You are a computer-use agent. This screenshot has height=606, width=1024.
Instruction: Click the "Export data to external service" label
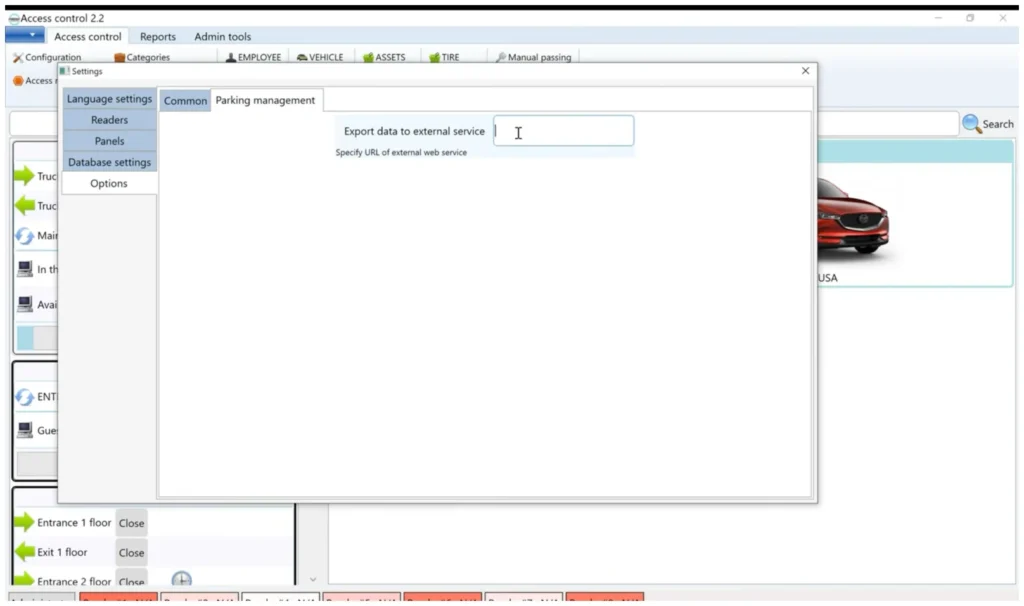(x=414, y=131)
